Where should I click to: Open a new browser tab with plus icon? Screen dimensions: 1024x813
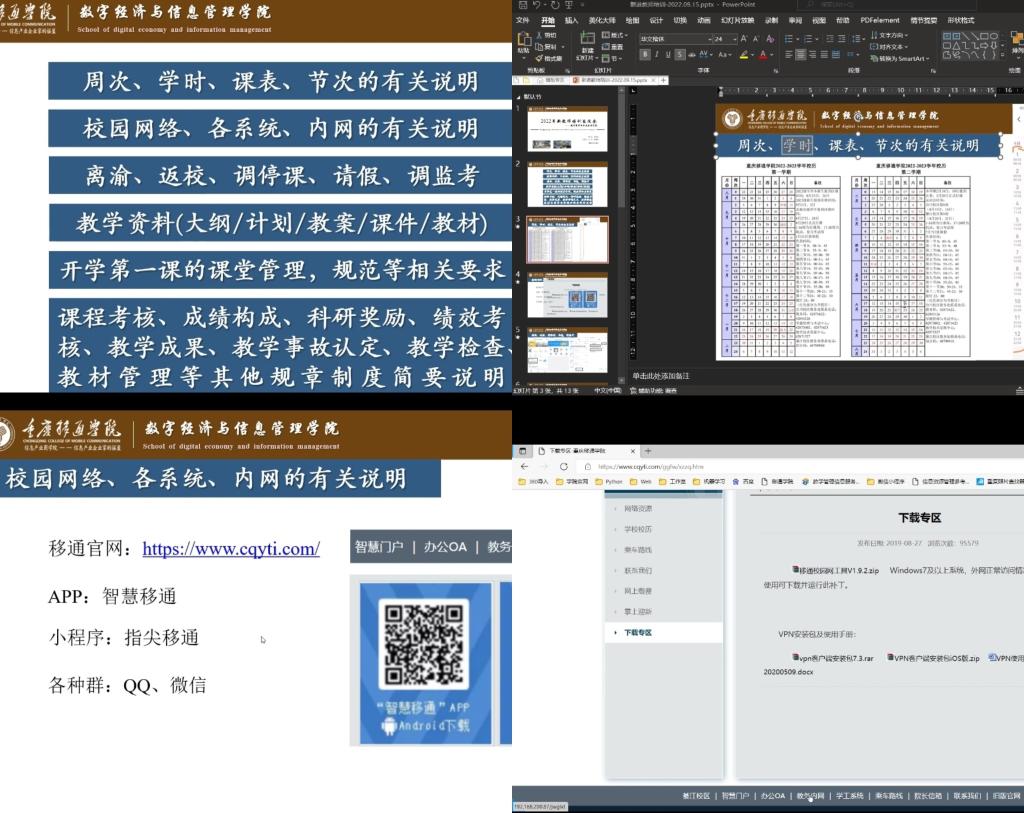(x=648, y=451)
